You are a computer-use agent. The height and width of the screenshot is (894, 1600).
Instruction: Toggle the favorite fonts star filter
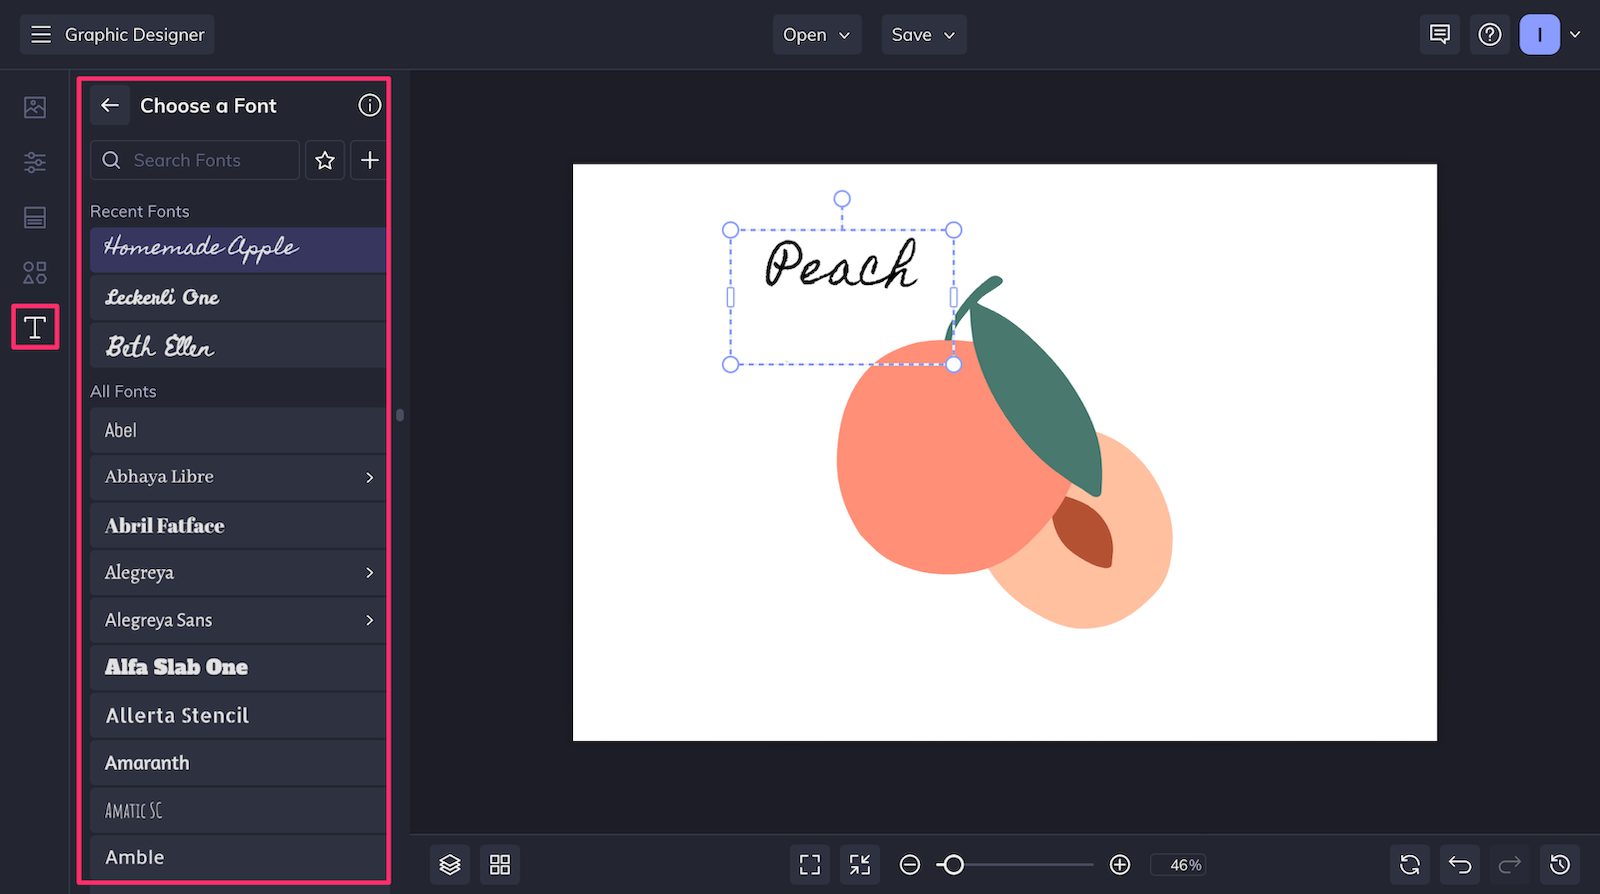point(325,160)
